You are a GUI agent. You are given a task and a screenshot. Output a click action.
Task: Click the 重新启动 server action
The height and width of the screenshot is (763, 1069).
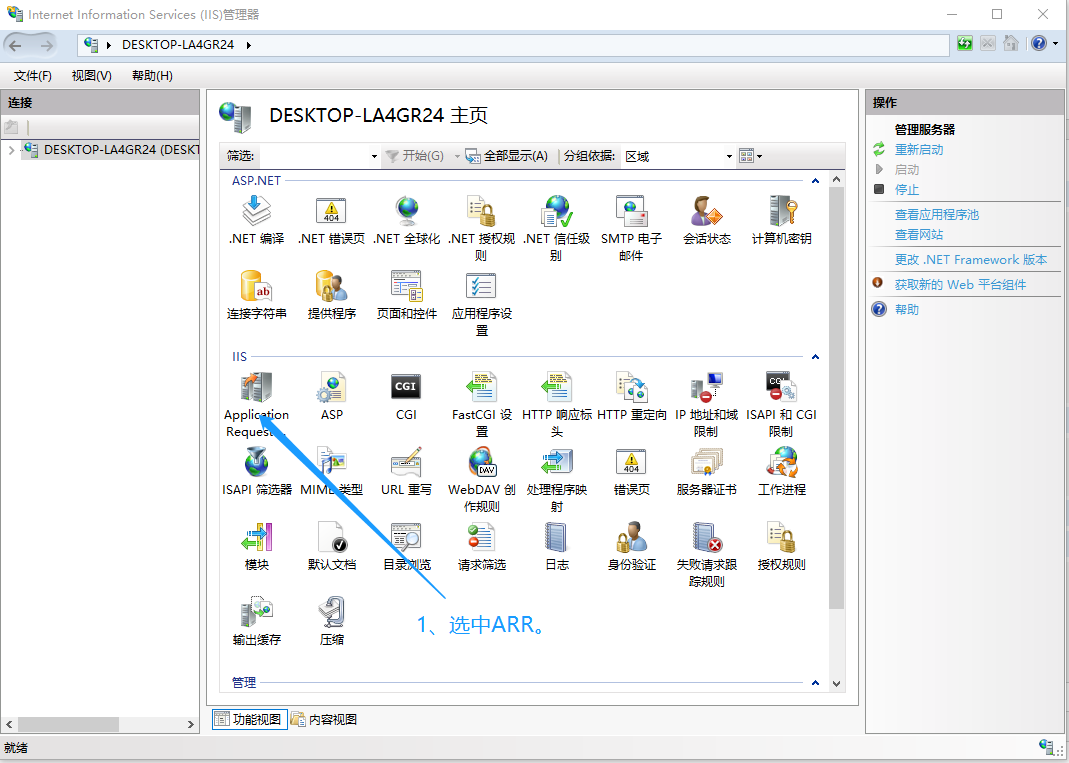click(x=919, y=149)
